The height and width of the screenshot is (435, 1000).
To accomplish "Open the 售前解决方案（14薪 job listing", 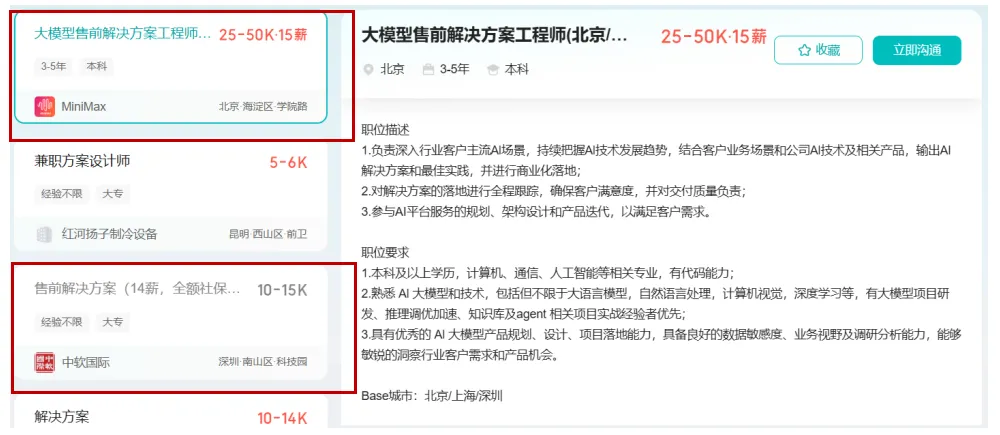I will tap(138, 290).
